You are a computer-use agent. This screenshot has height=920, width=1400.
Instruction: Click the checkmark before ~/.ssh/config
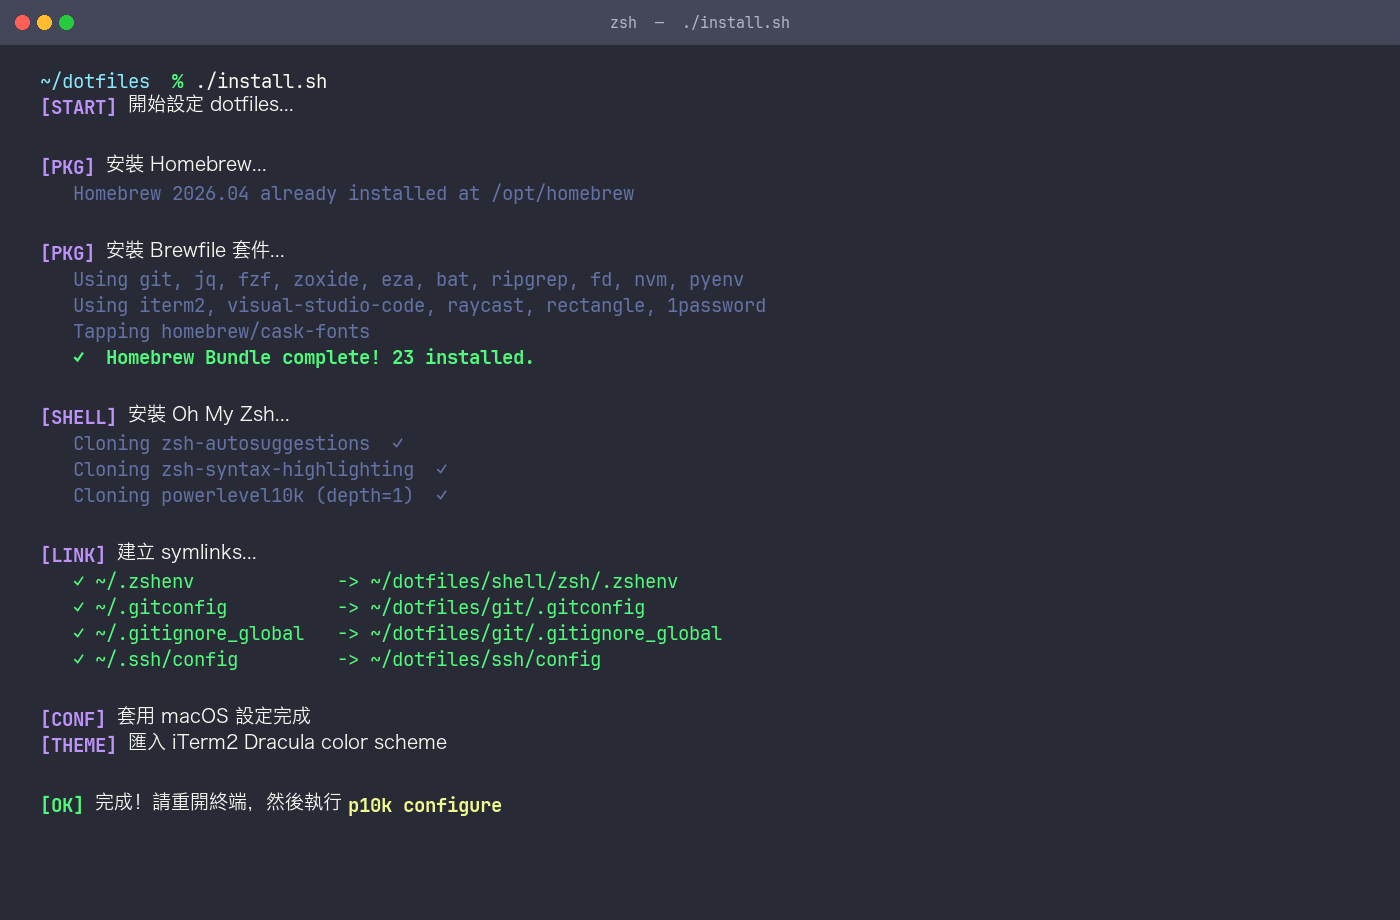coord(79,659)
